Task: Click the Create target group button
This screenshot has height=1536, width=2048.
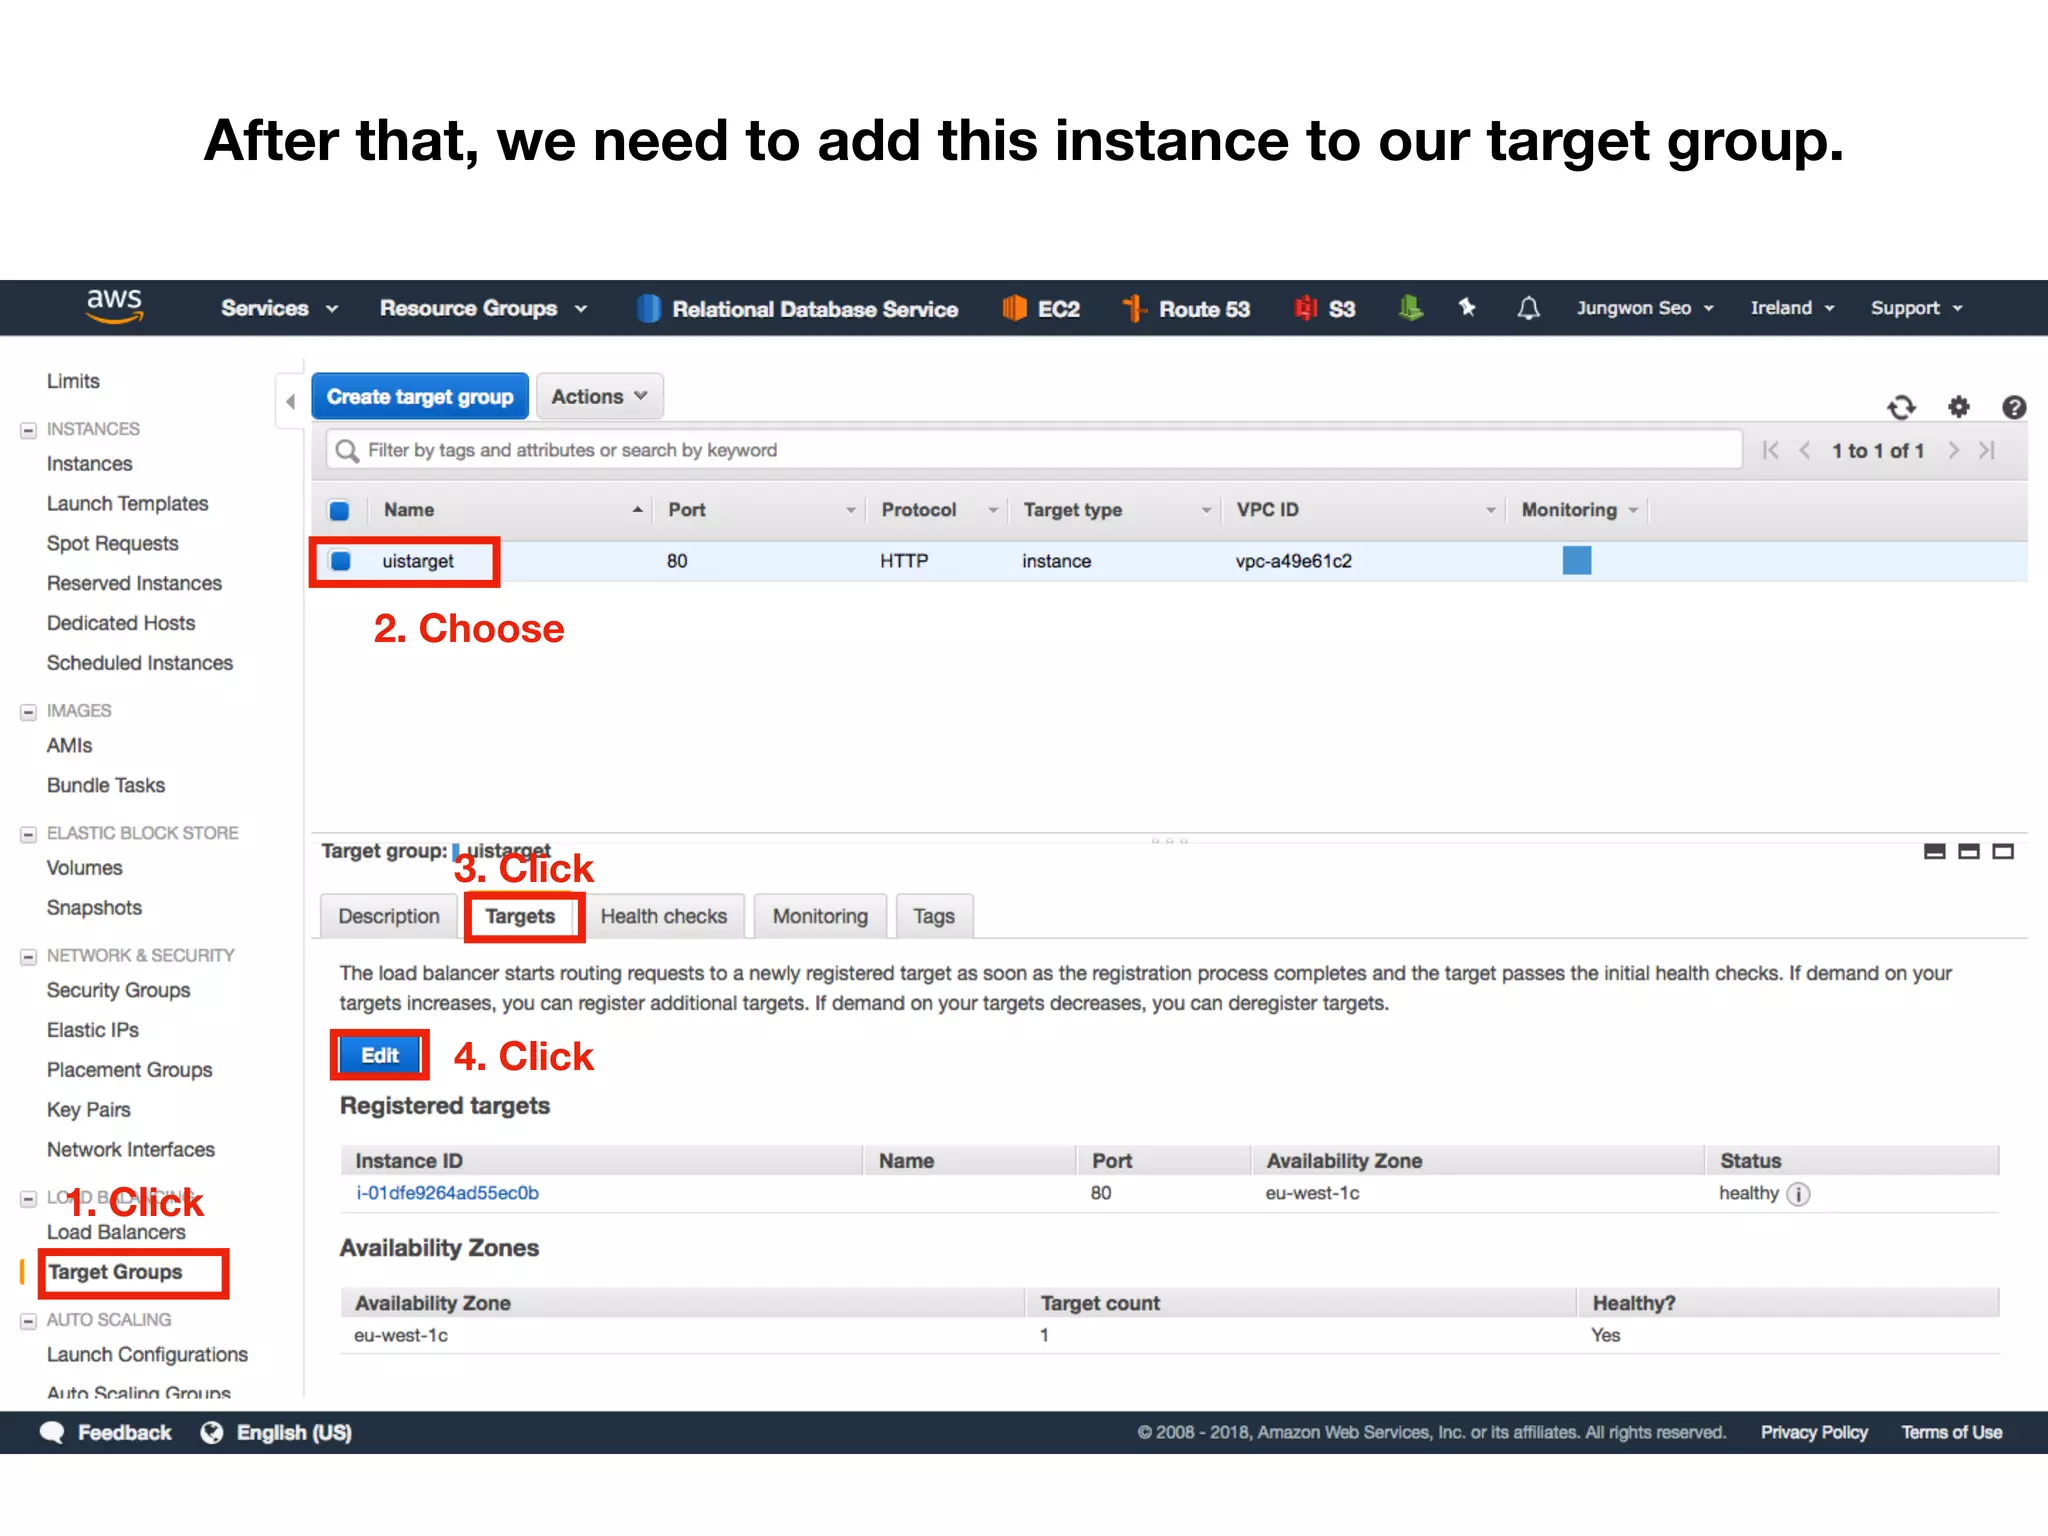Action: 420,397
